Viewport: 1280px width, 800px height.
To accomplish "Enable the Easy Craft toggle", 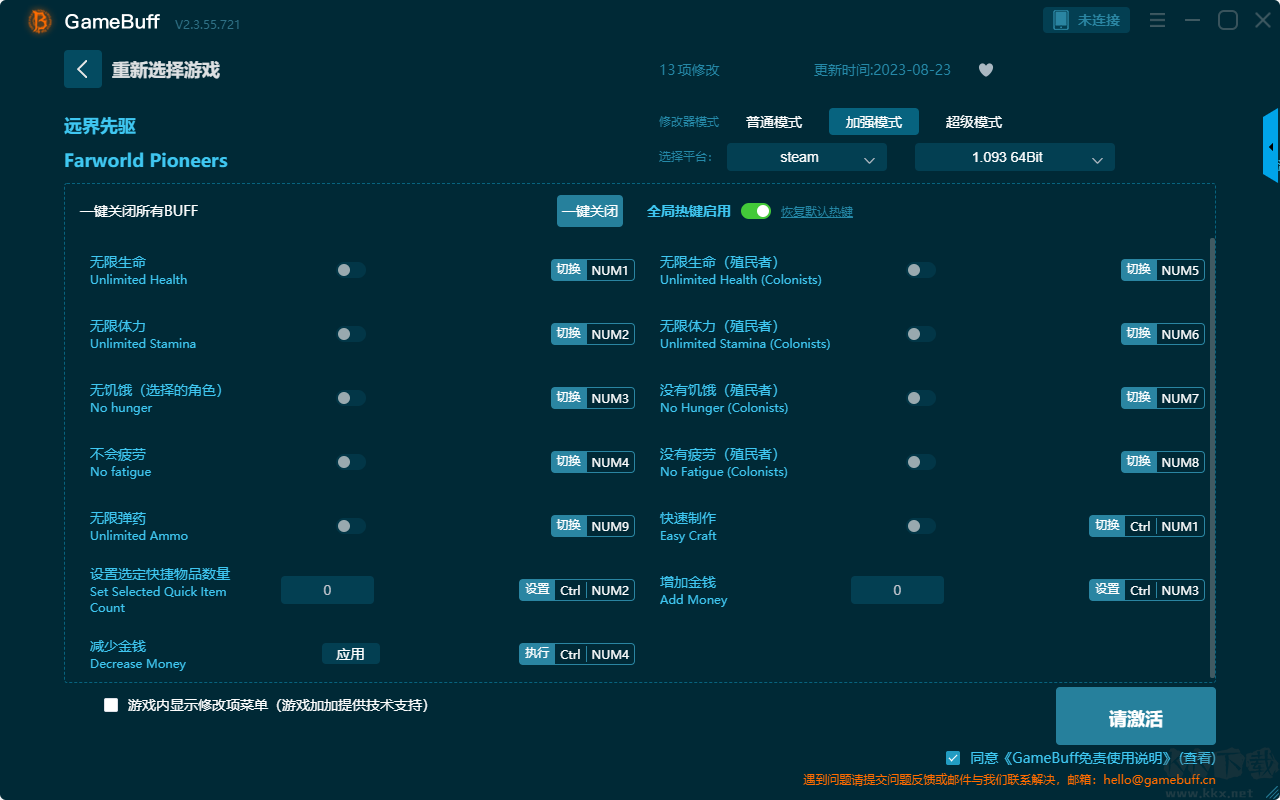I will (x=920, y=526).
